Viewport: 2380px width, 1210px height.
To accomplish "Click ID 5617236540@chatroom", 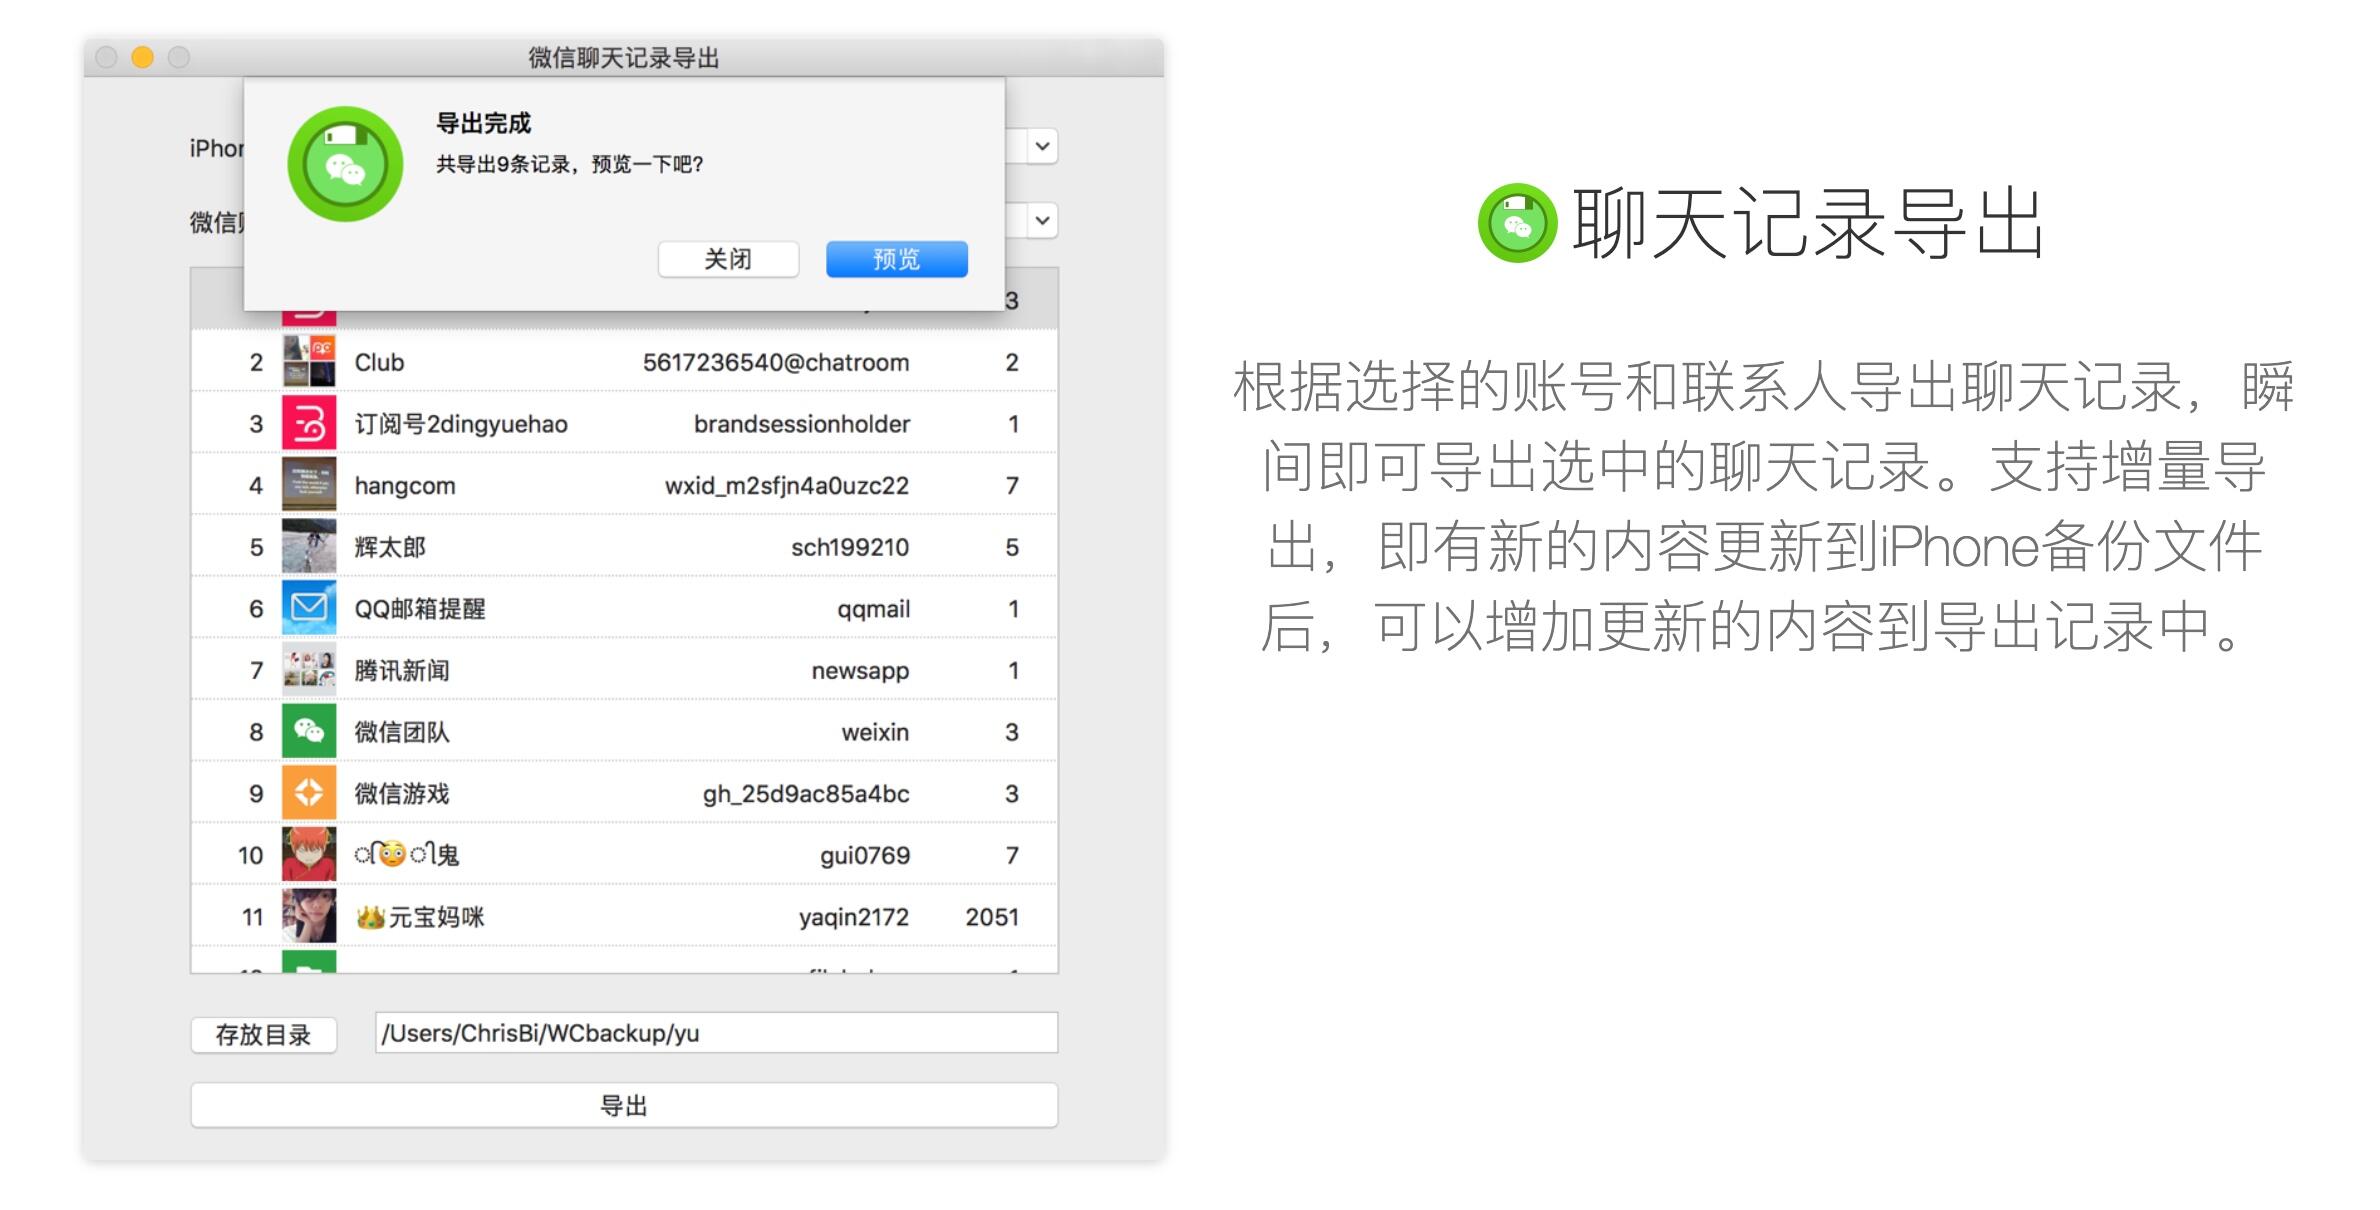I will pyautogui.click(x=776, y=362).
